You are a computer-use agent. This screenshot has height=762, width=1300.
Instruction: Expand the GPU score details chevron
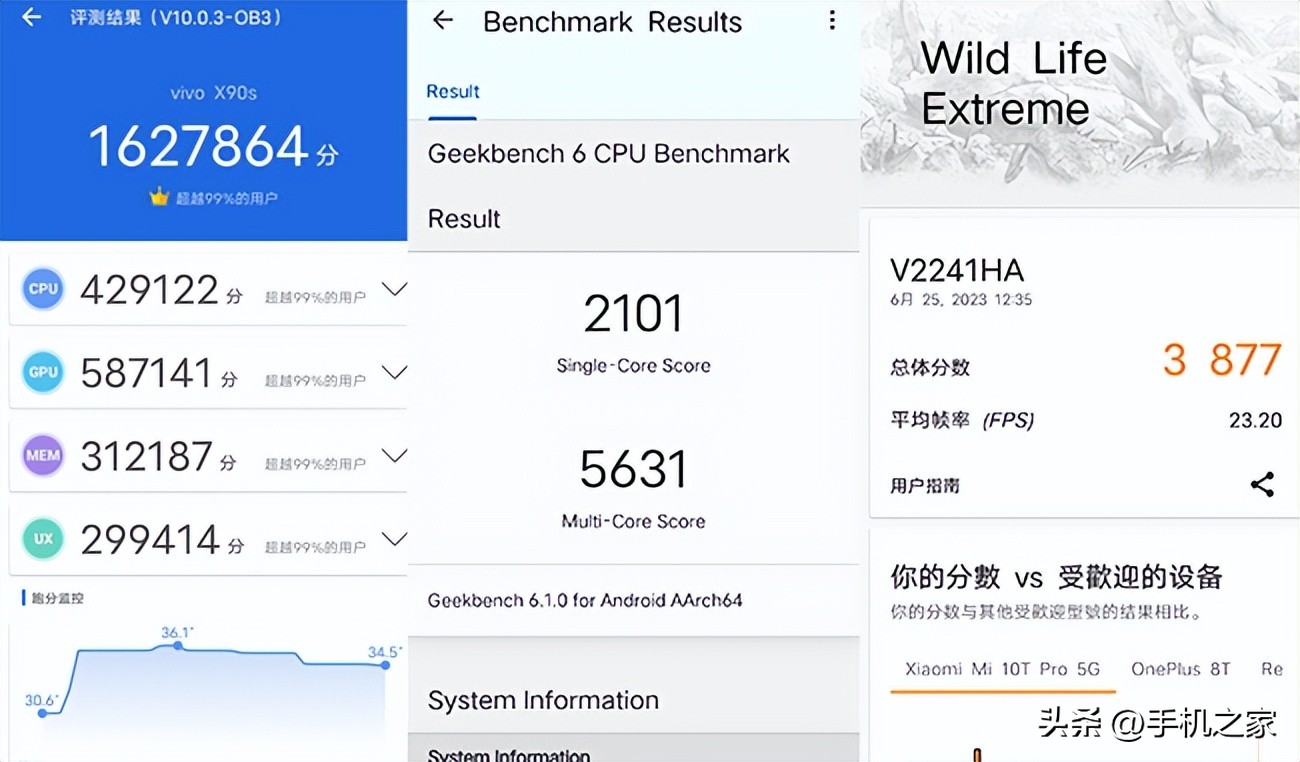(x=394, y=371)
